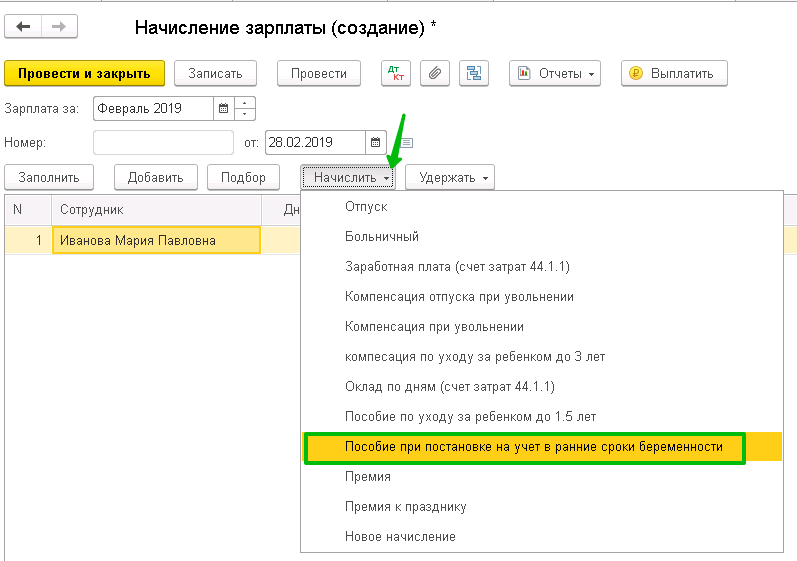The image size is (797, 561).
Task: Open the Удержать dropdown
Action: click(450, 177)
